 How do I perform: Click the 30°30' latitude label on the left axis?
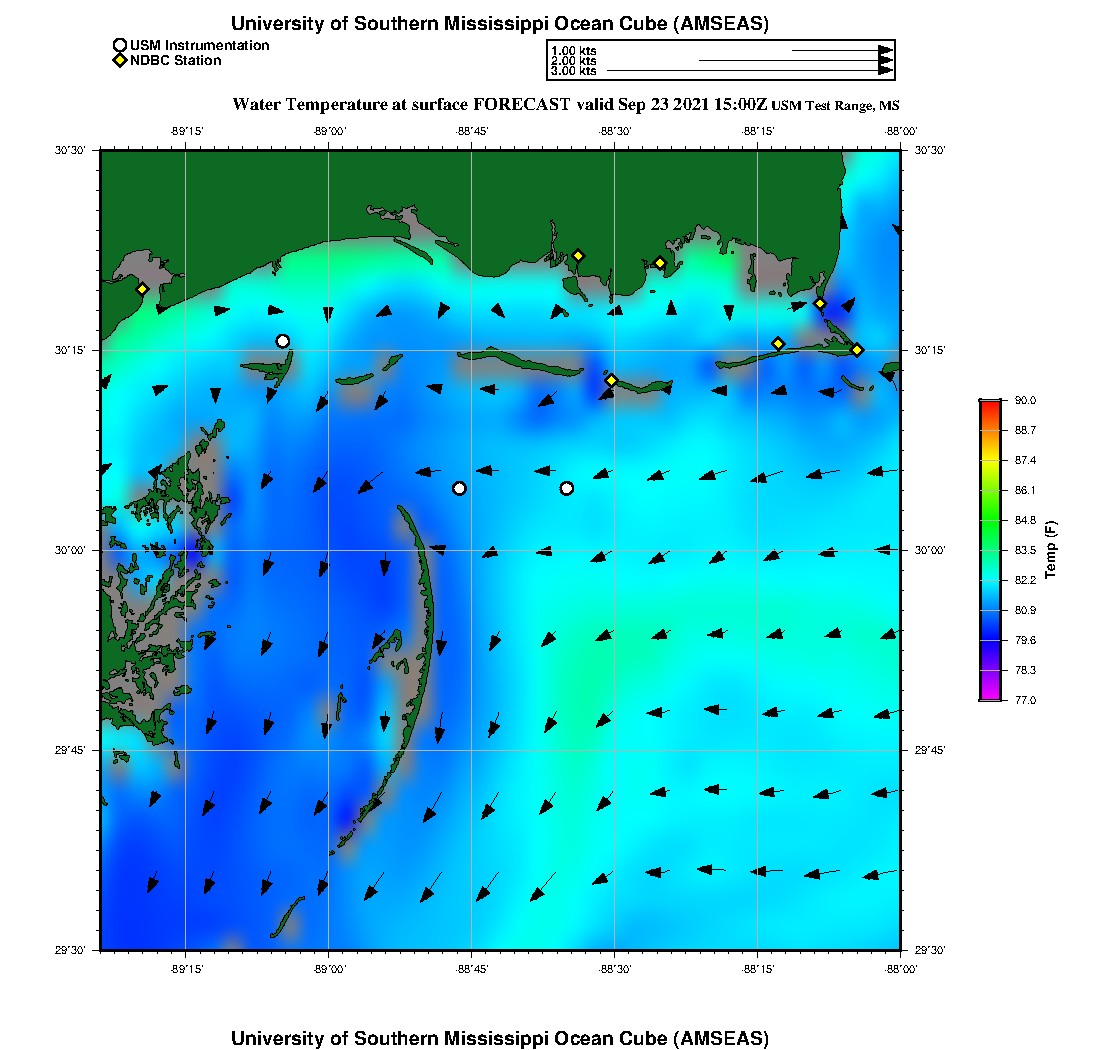point(70,150)
